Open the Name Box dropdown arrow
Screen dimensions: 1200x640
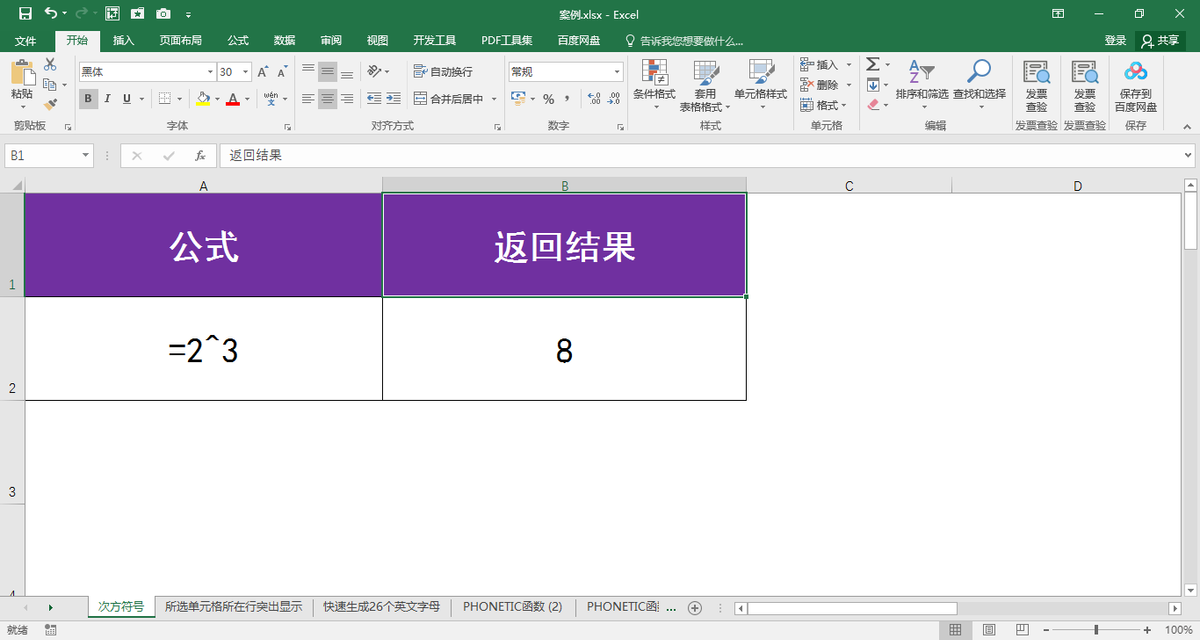pos(85,156)
